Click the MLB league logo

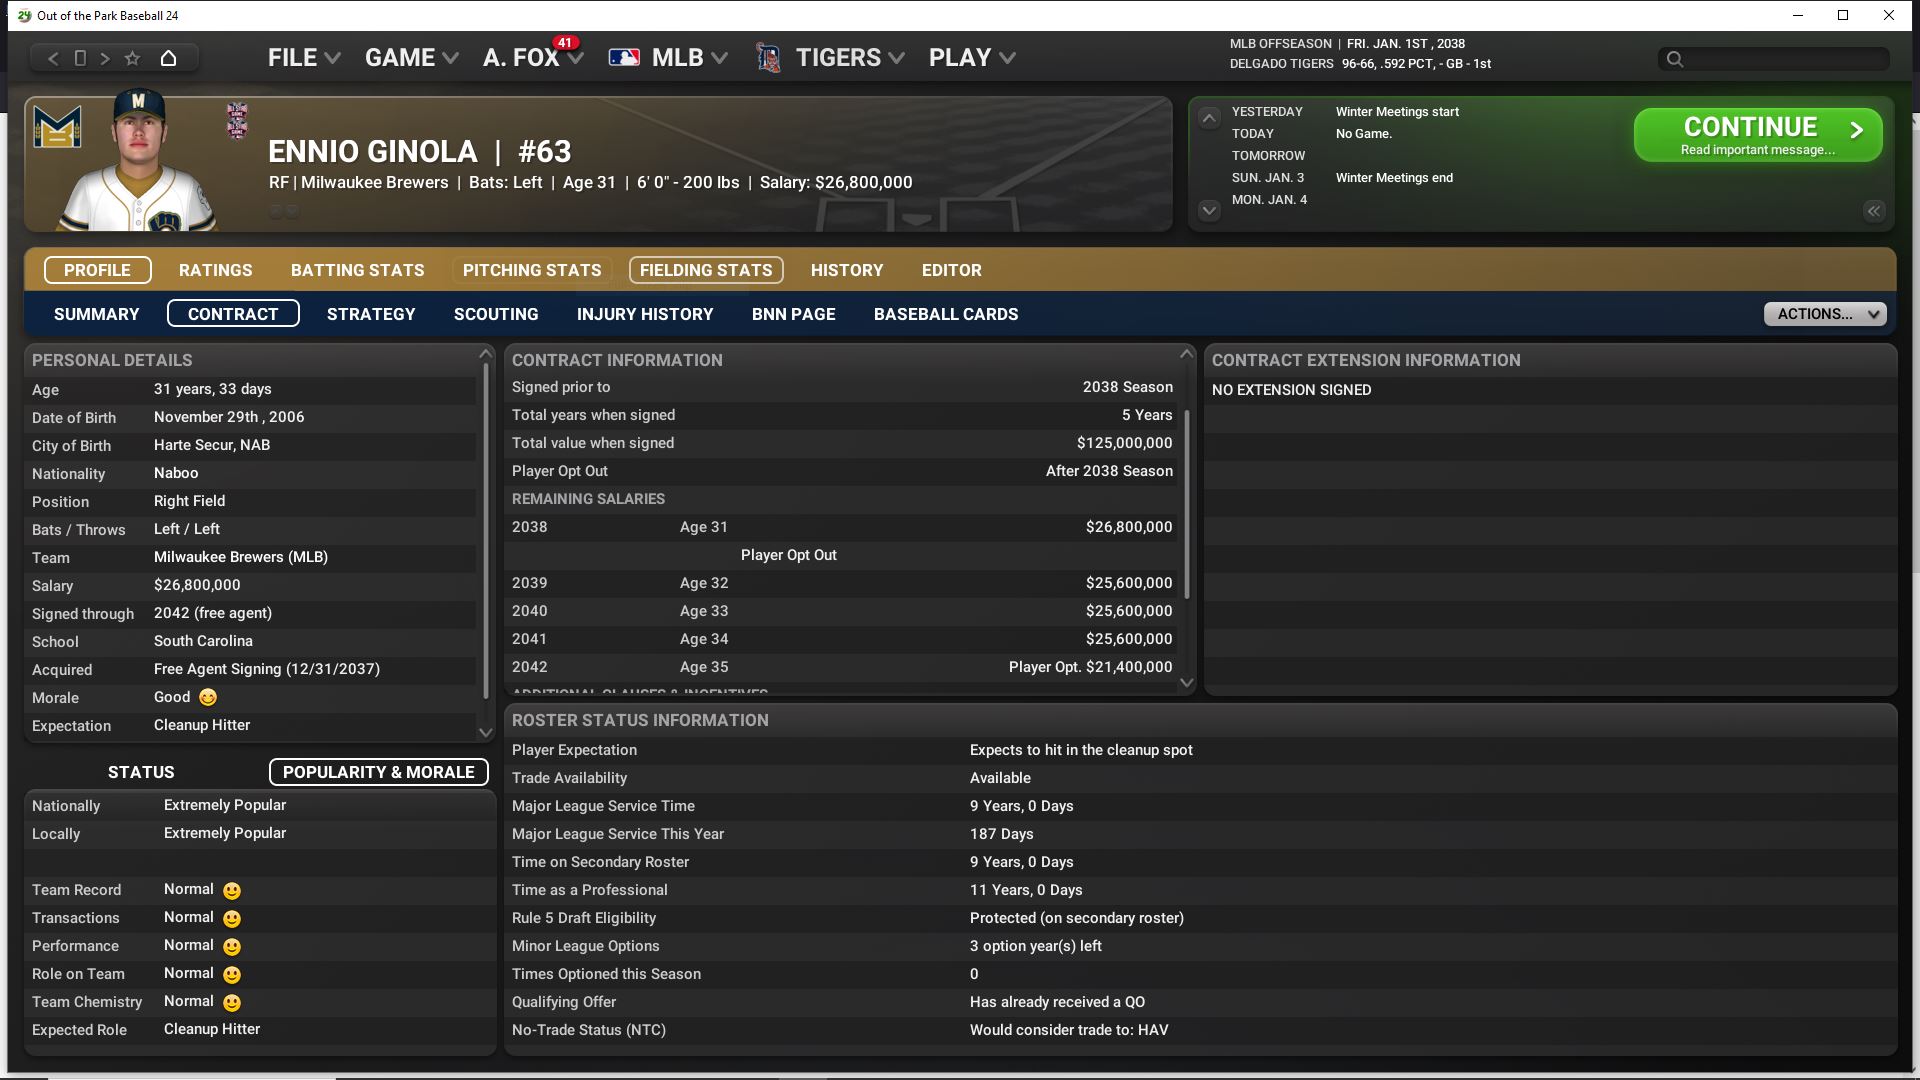point(624,58)
